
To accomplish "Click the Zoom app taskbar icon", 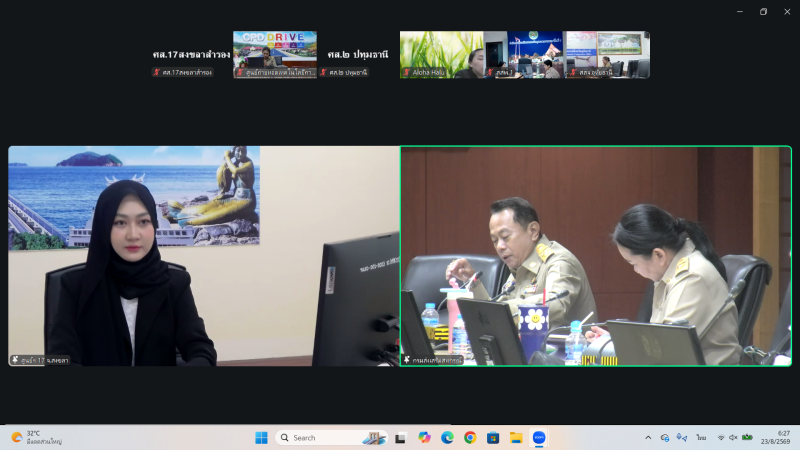I will click(539, 438).
